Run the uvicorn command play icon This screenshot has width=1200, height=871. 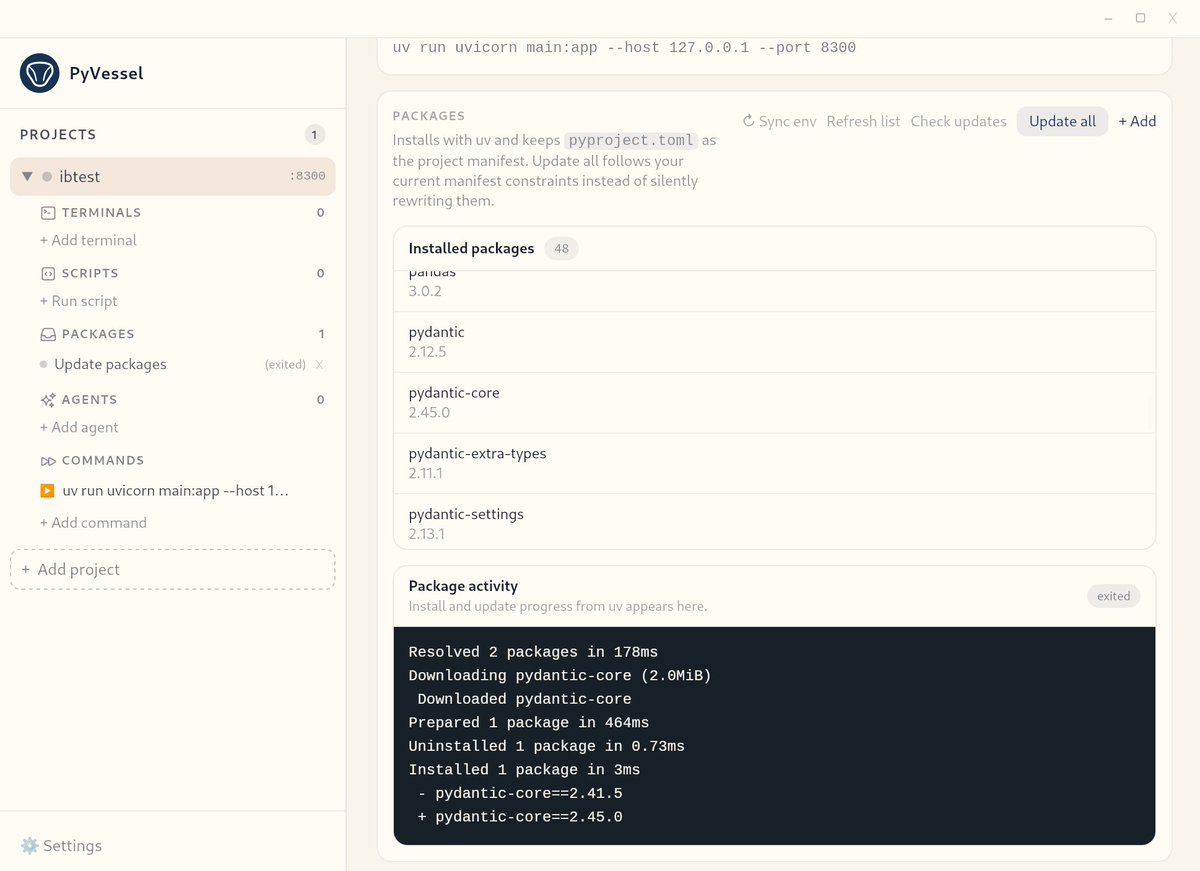click(x=47, y=491)
